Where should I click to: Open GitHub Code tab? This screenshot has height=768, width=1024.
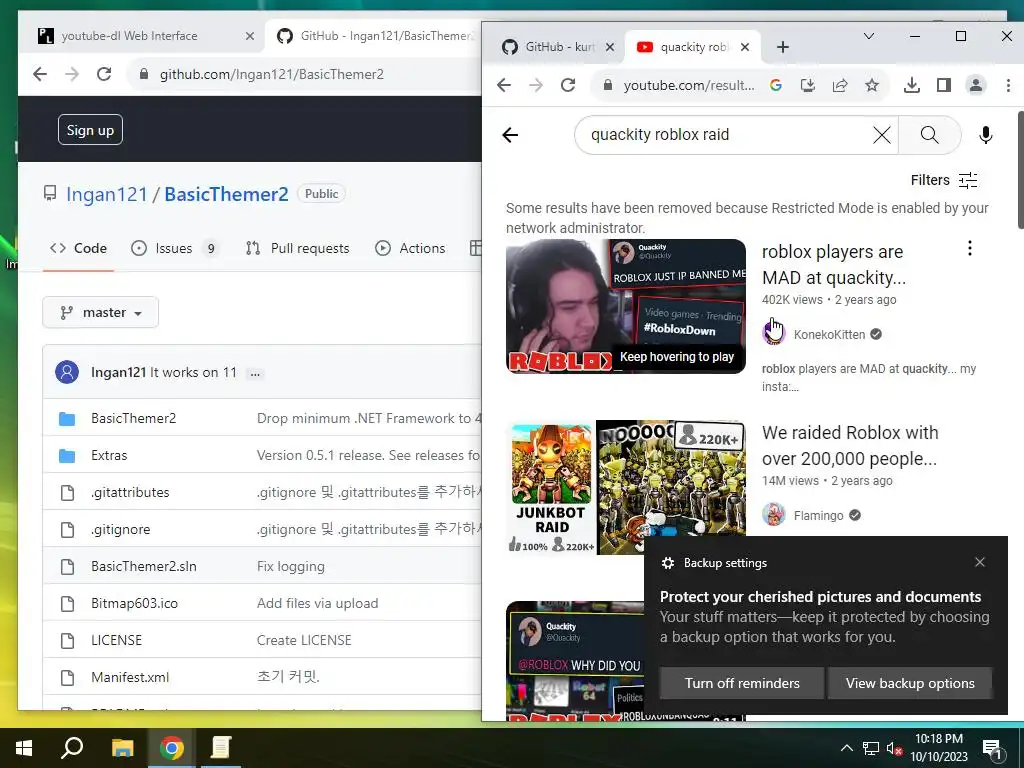78,248
